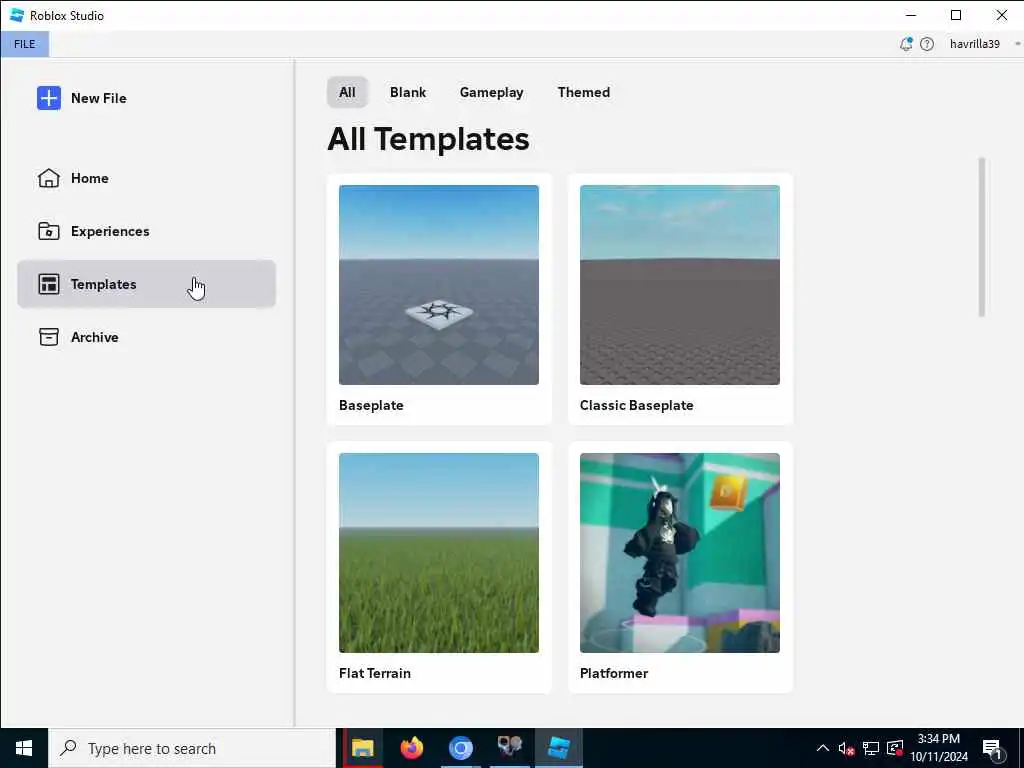Open Experiences folder icon in sidebar
Viewport: 1024px width, 768px height.
[49, 231]
